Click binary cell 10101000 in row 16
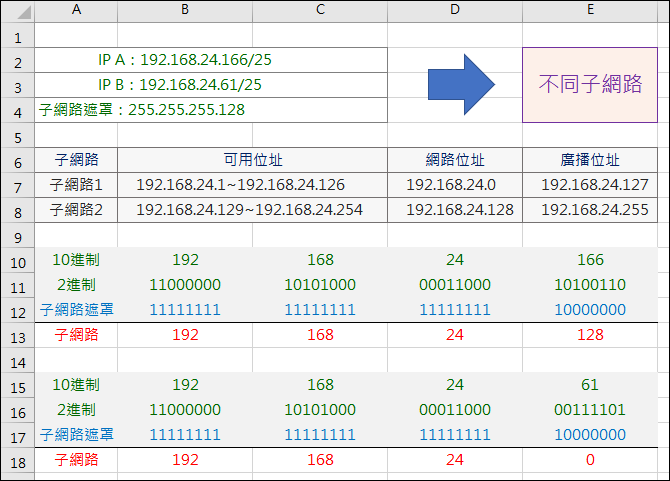The height and width of the screenshot is (481, 670). [x=320, y=410]
